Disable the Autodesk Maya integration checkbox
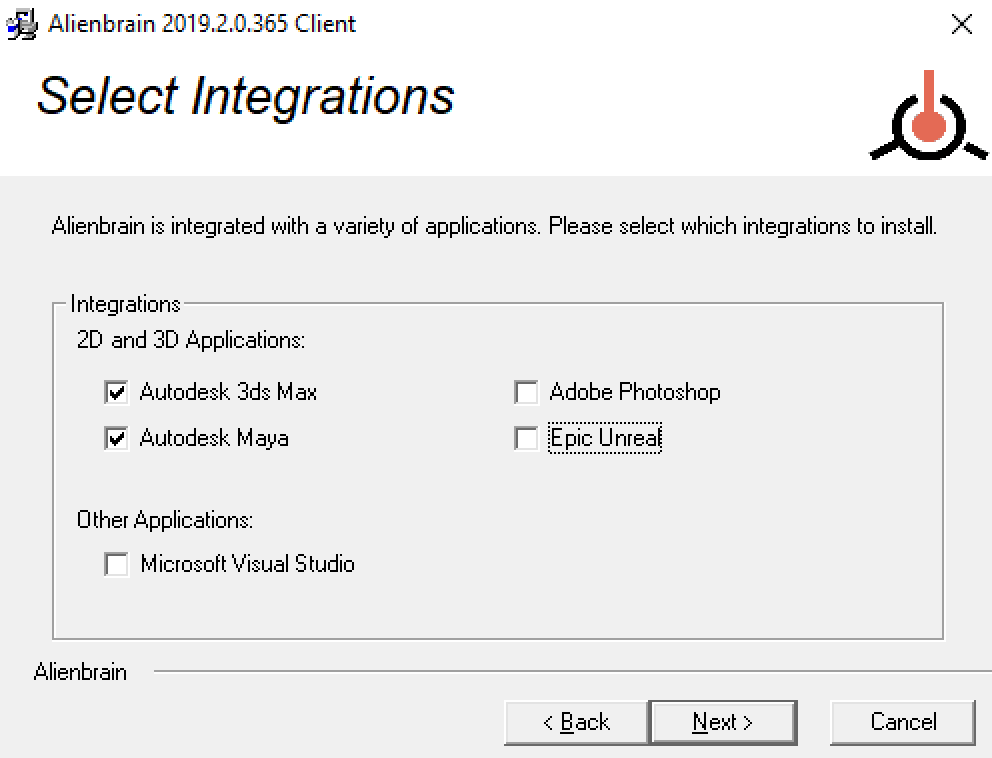 click(x=117, y=438)
